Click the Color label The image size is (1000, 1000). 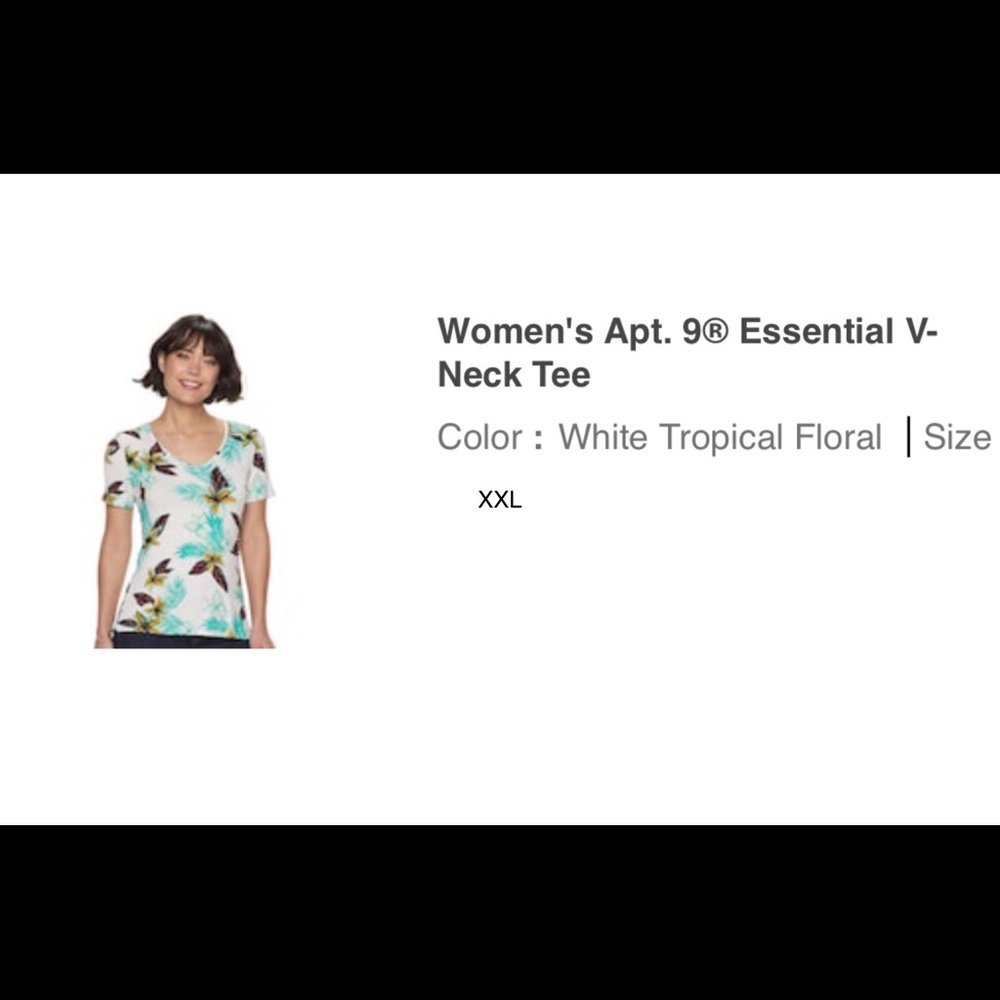(x=480, y=438)
